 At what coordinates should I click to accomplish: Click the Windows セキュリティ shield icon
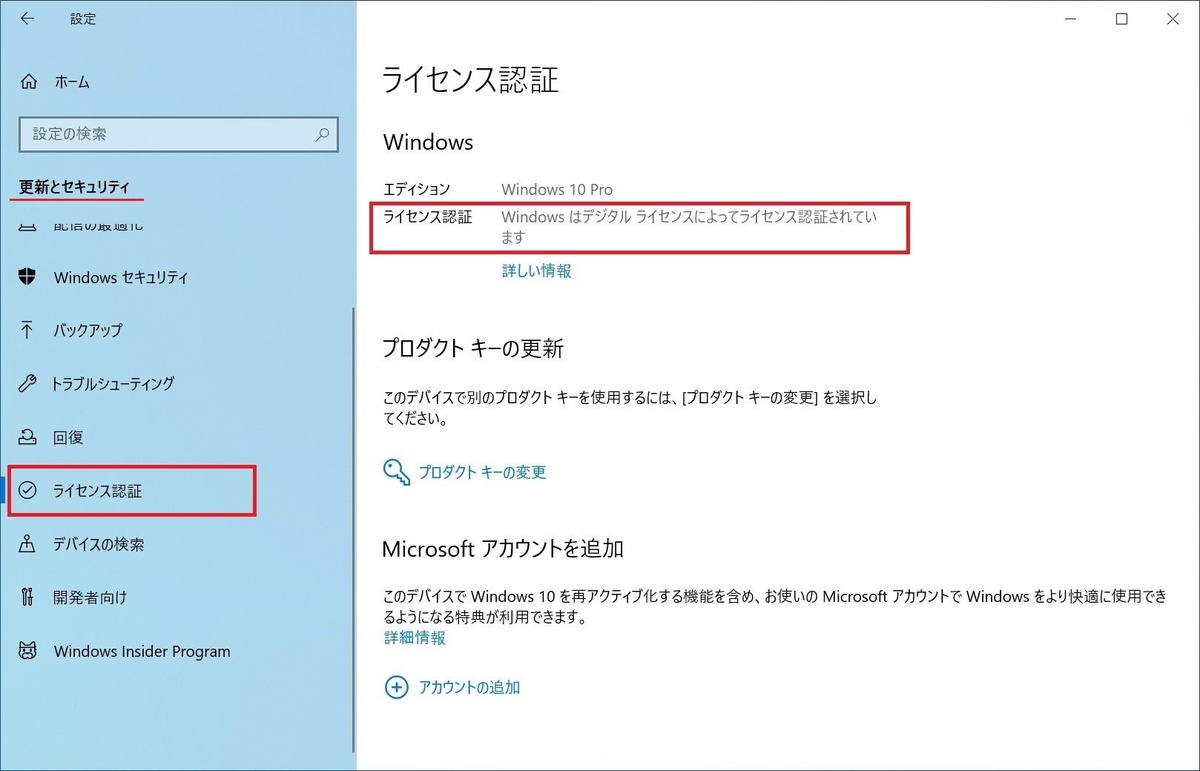tap(29, 277)
